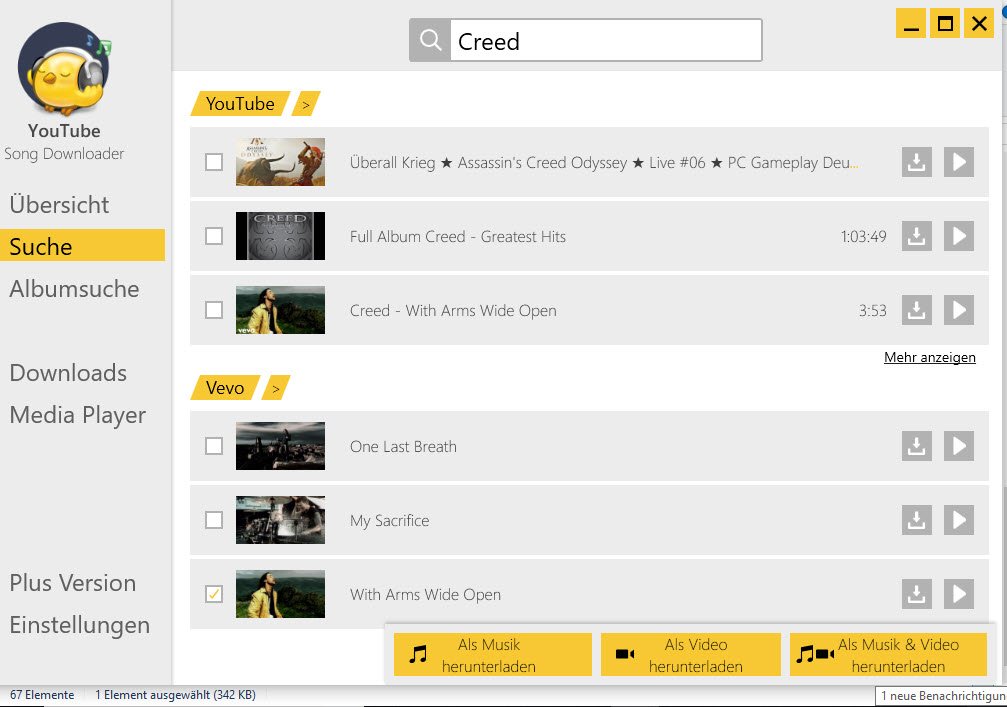
Task: Download Creed - With Arms Wide Open
Action: tap(916, 310)
